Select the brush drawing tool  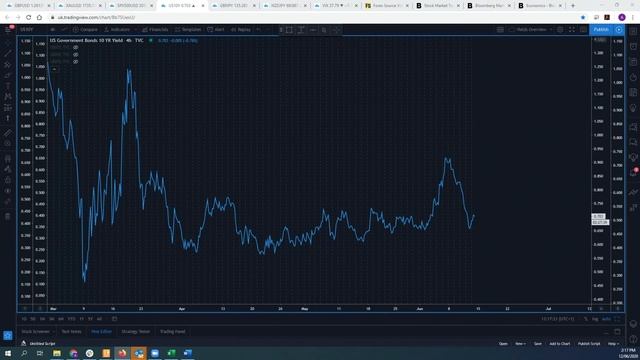pos(8,75)
